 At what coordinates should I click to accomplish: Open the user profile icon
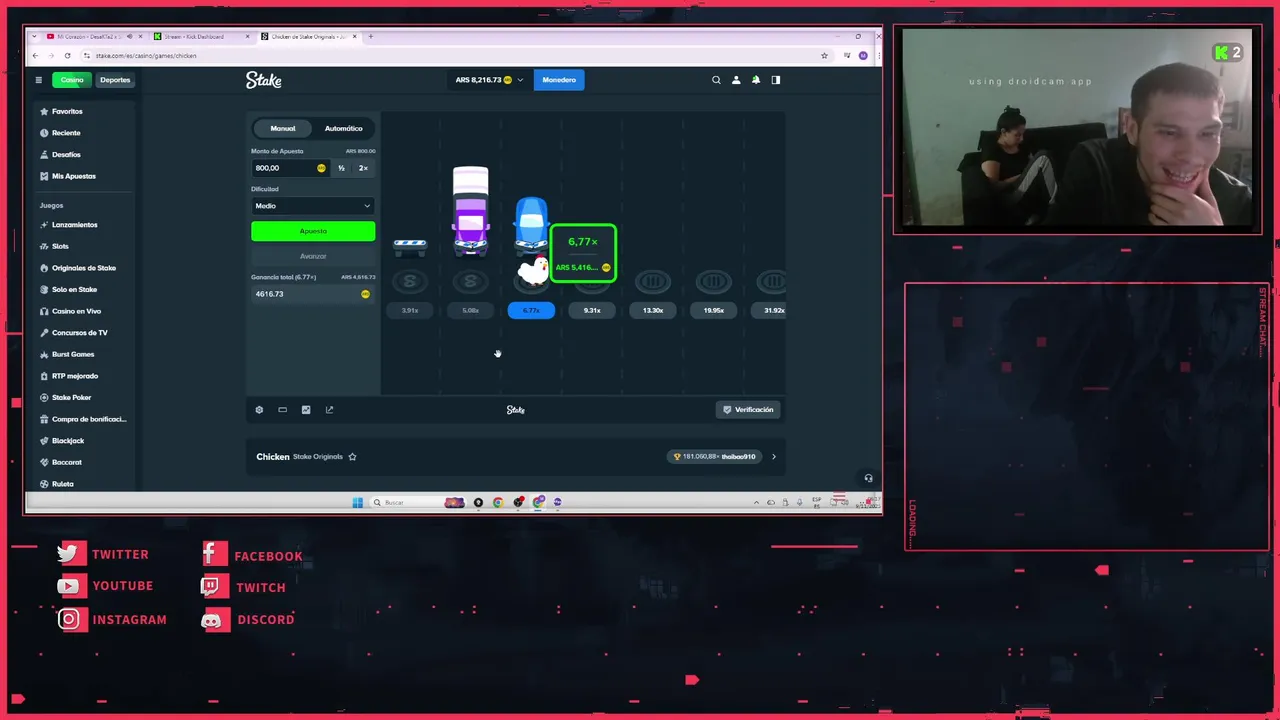pyautogui.click(x=736, y=80)
